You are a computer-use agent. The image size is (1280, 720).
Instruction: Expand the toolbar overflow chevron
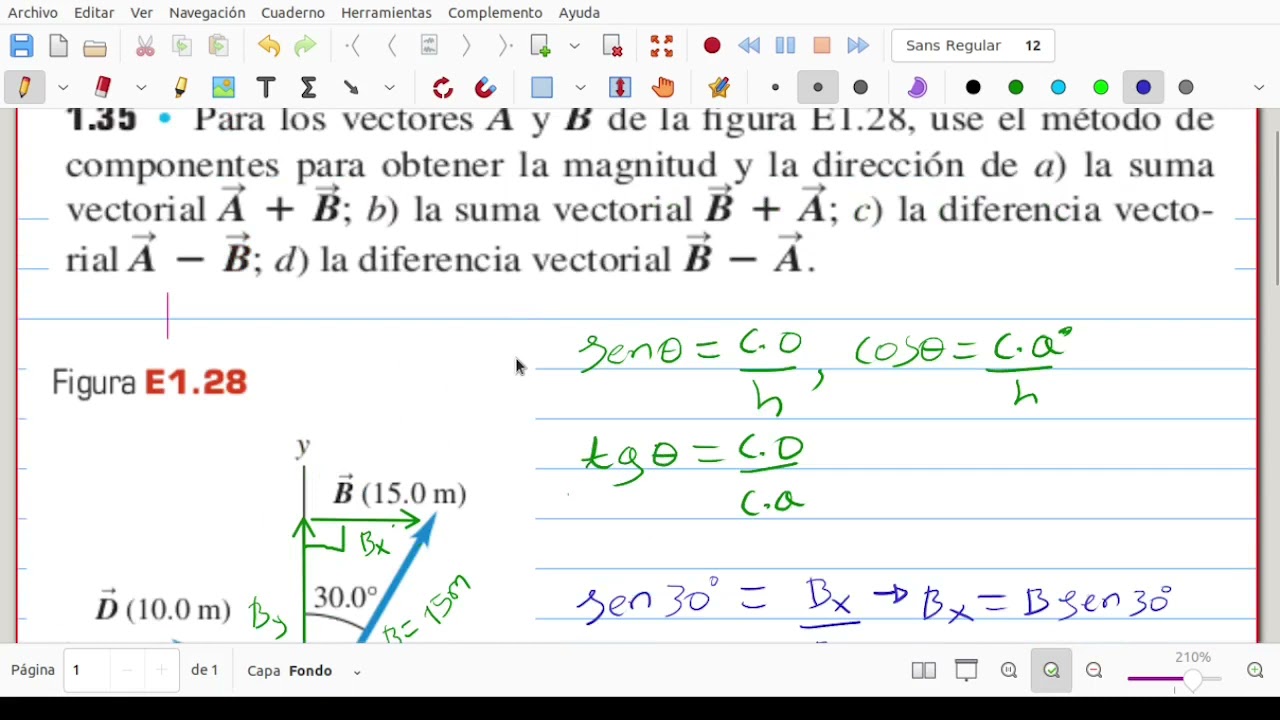[x=1258, y=88]
